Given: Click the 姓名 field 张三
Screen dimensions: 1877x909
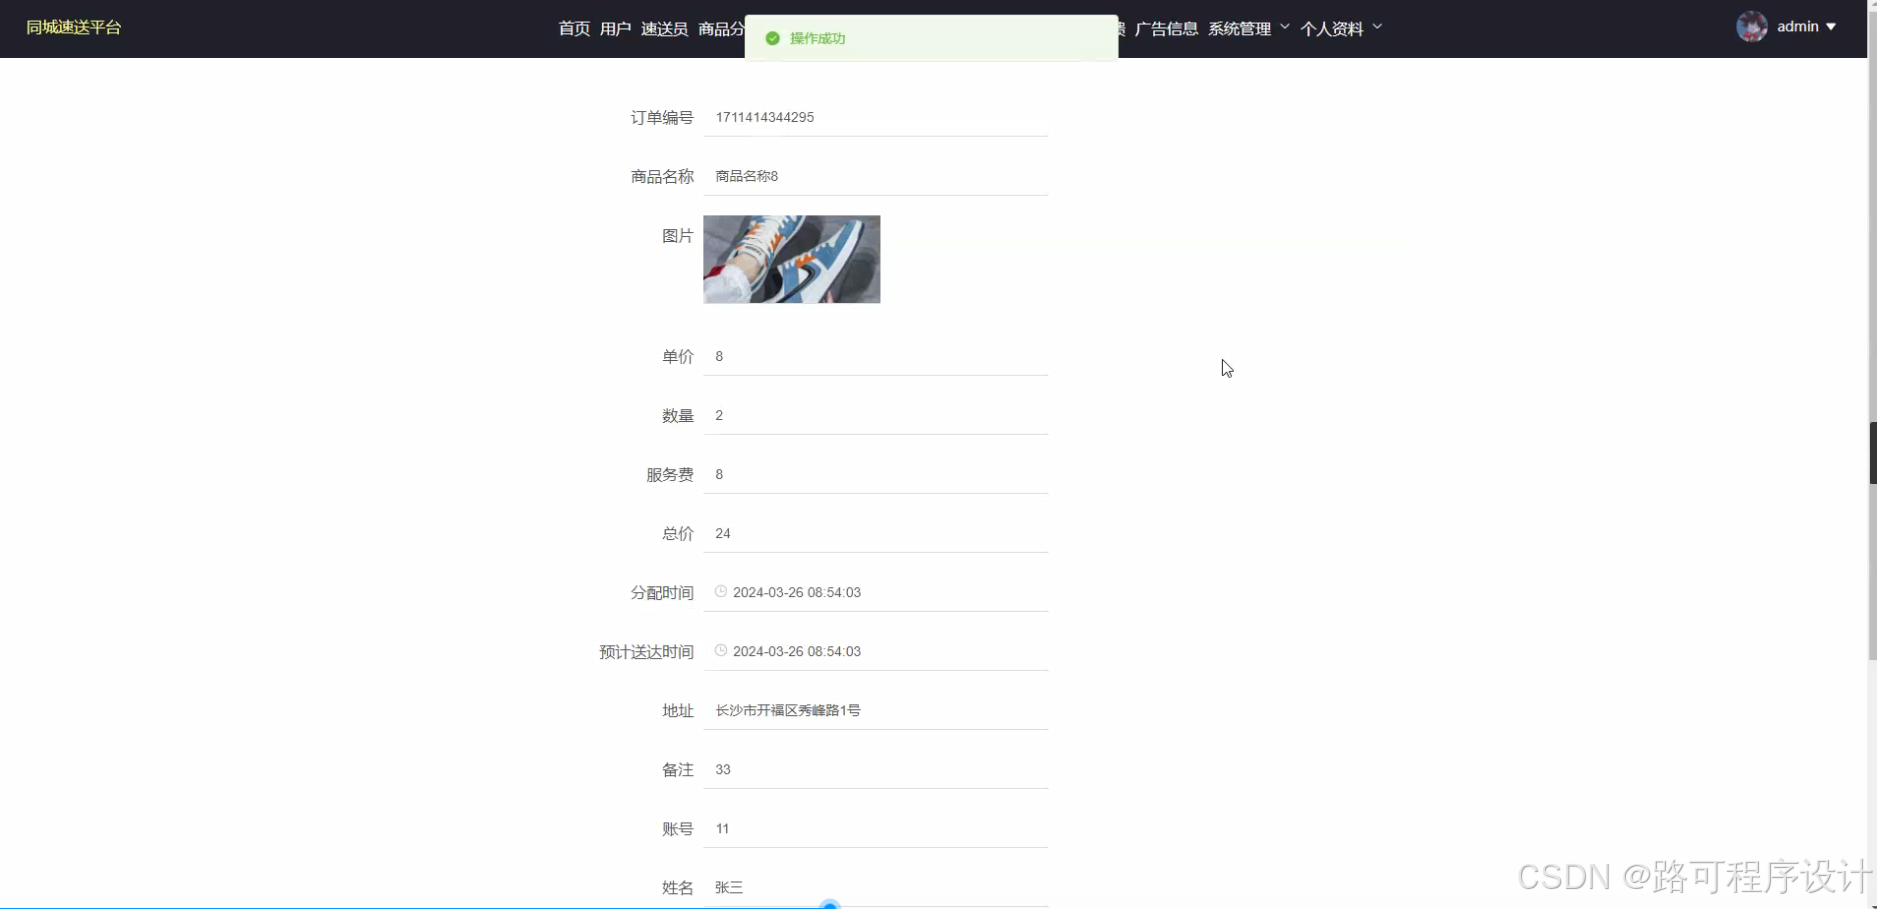Looking at the screenshot, I should click(875, 887).
